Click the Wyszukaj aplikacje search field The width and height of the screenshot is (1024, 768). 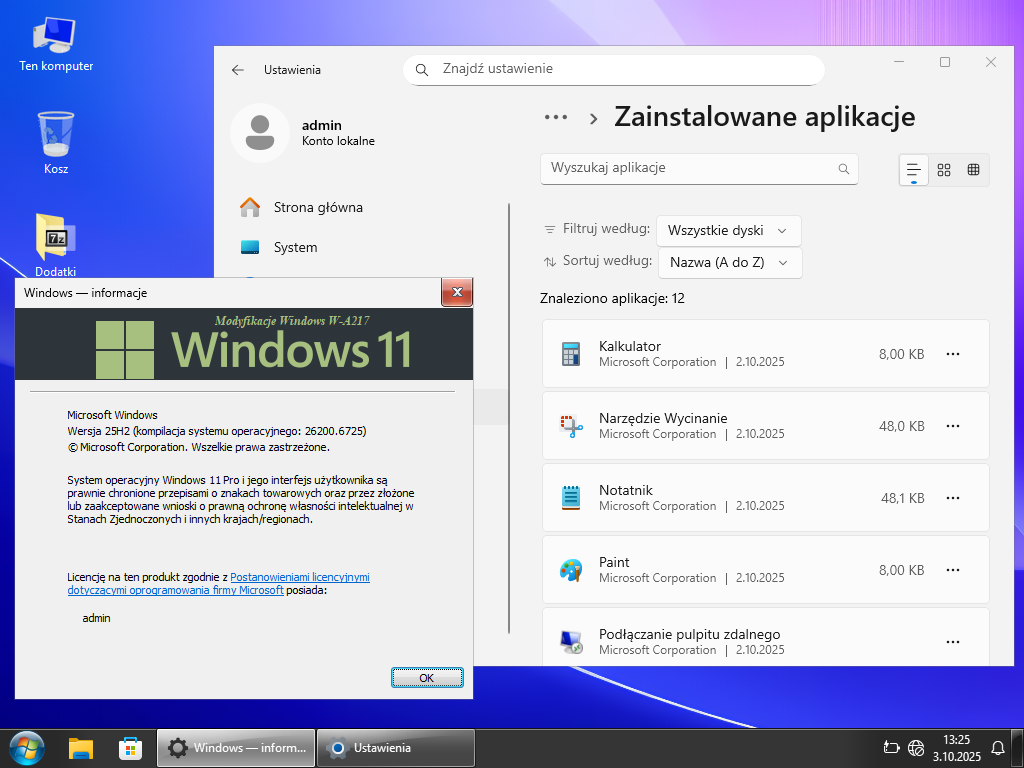click(x=690, y=168)
